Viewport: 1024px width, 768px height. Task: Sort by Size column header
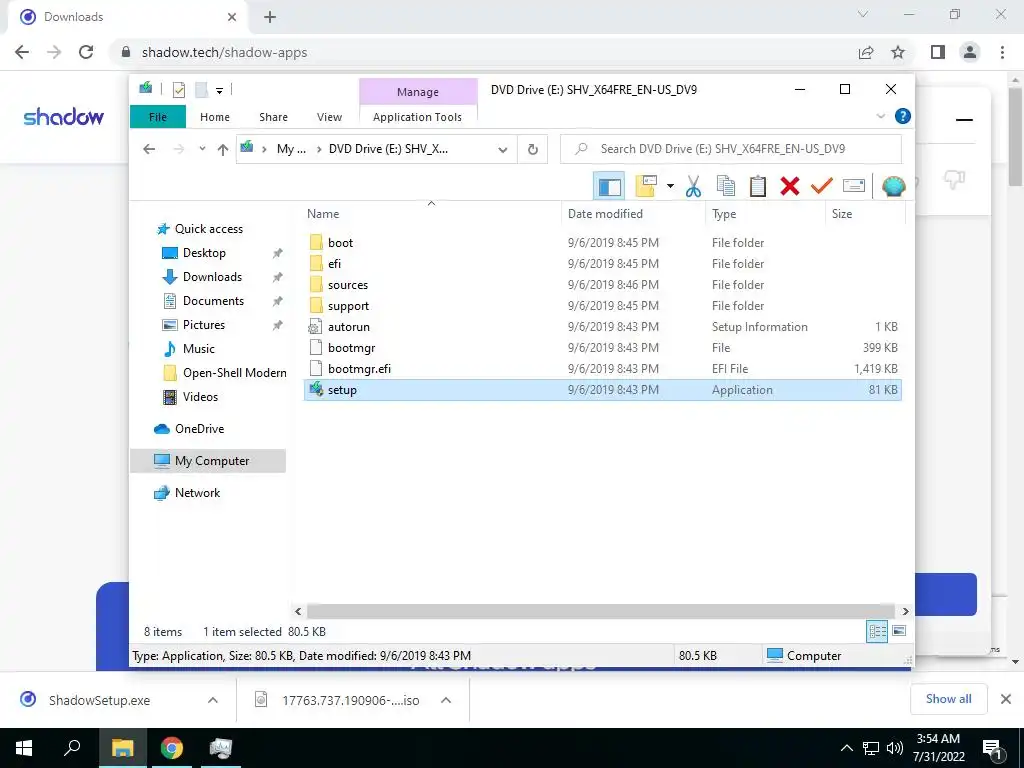(842, 214)
